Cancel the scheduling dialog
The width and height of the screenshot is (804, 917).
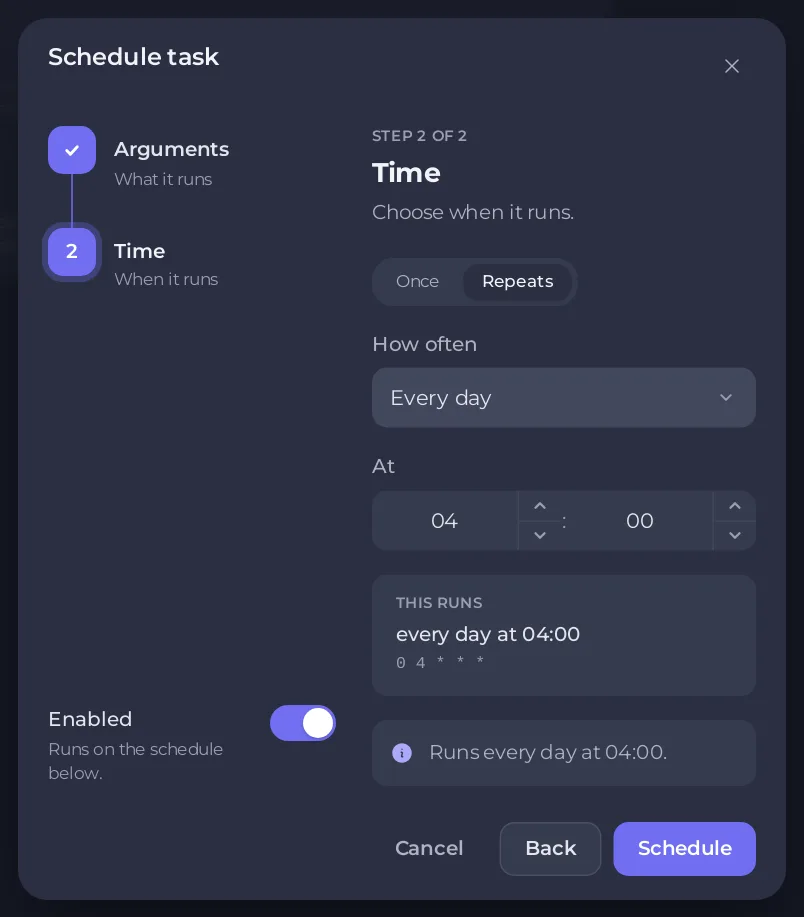[x=429, y=849]
